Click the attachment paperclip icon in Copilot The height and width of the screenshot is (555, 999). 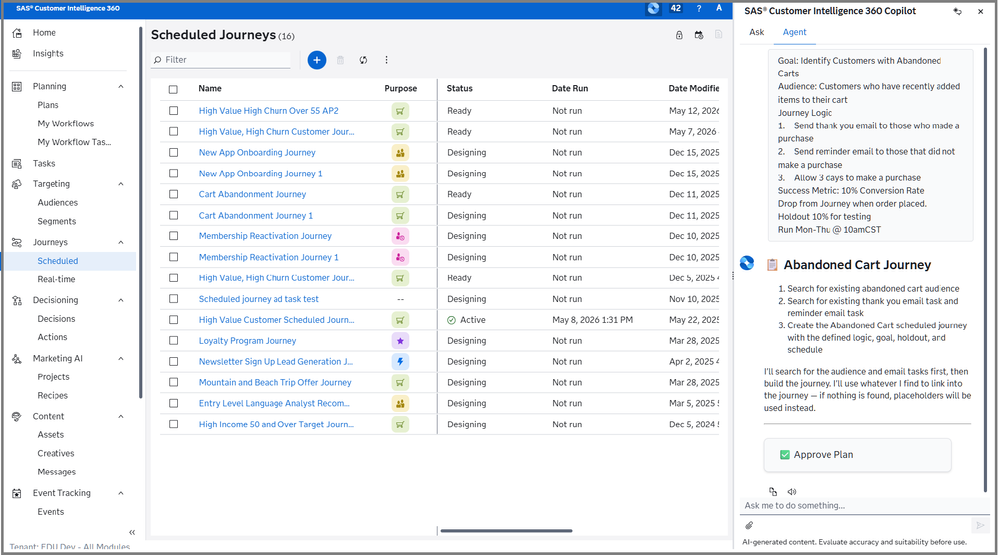[x=749, y=526]
